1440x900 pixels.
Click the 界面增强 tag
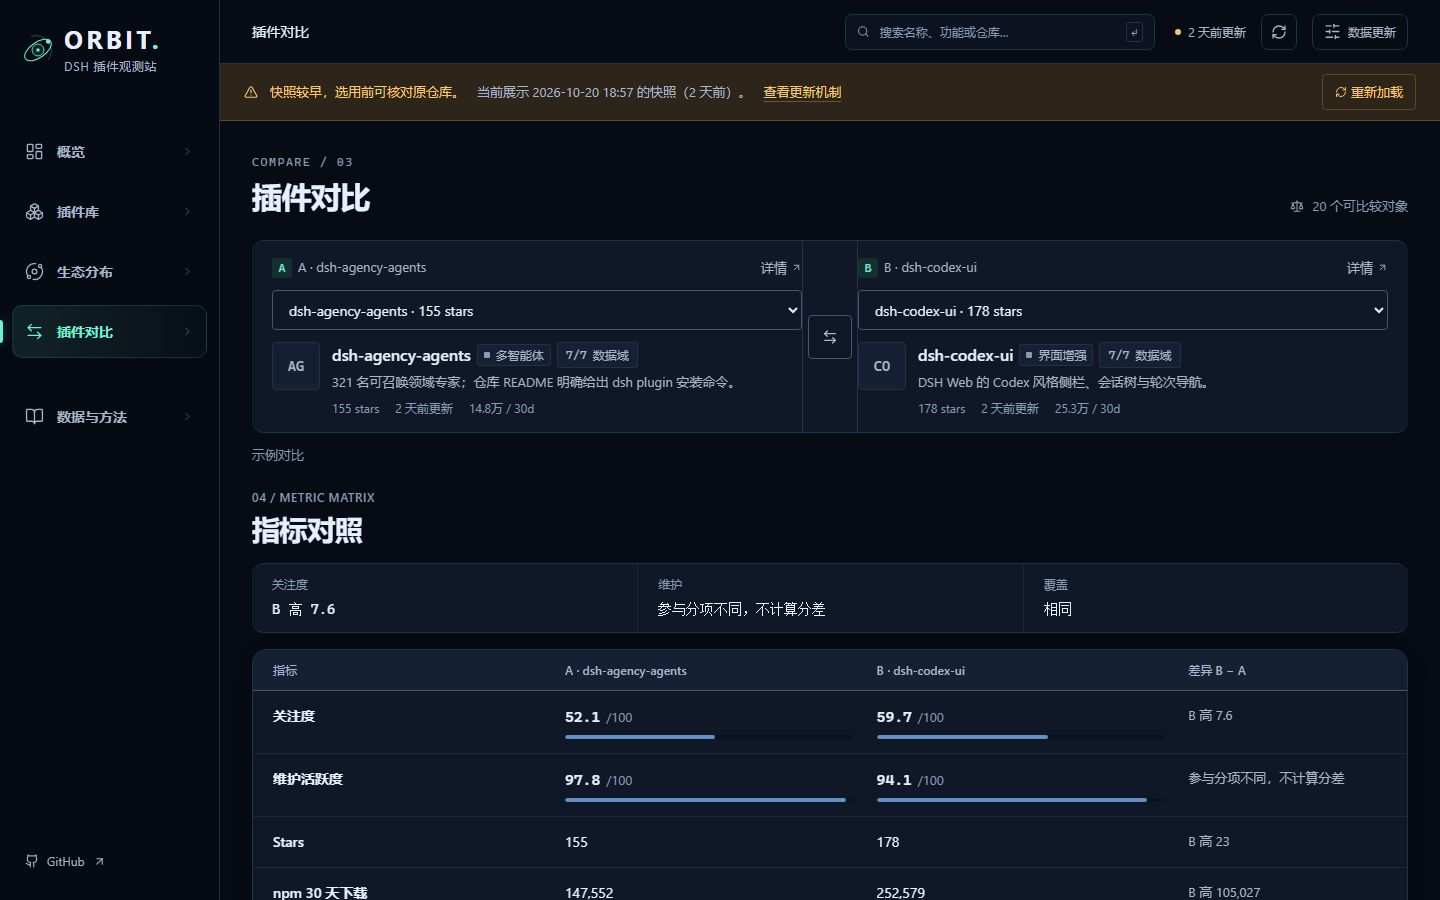coord(1057,355)
